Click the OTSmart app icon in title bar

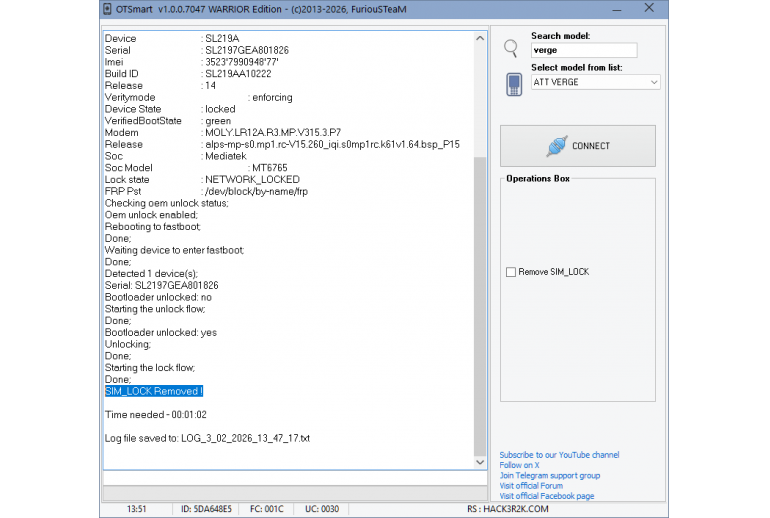tap(110, 9)
